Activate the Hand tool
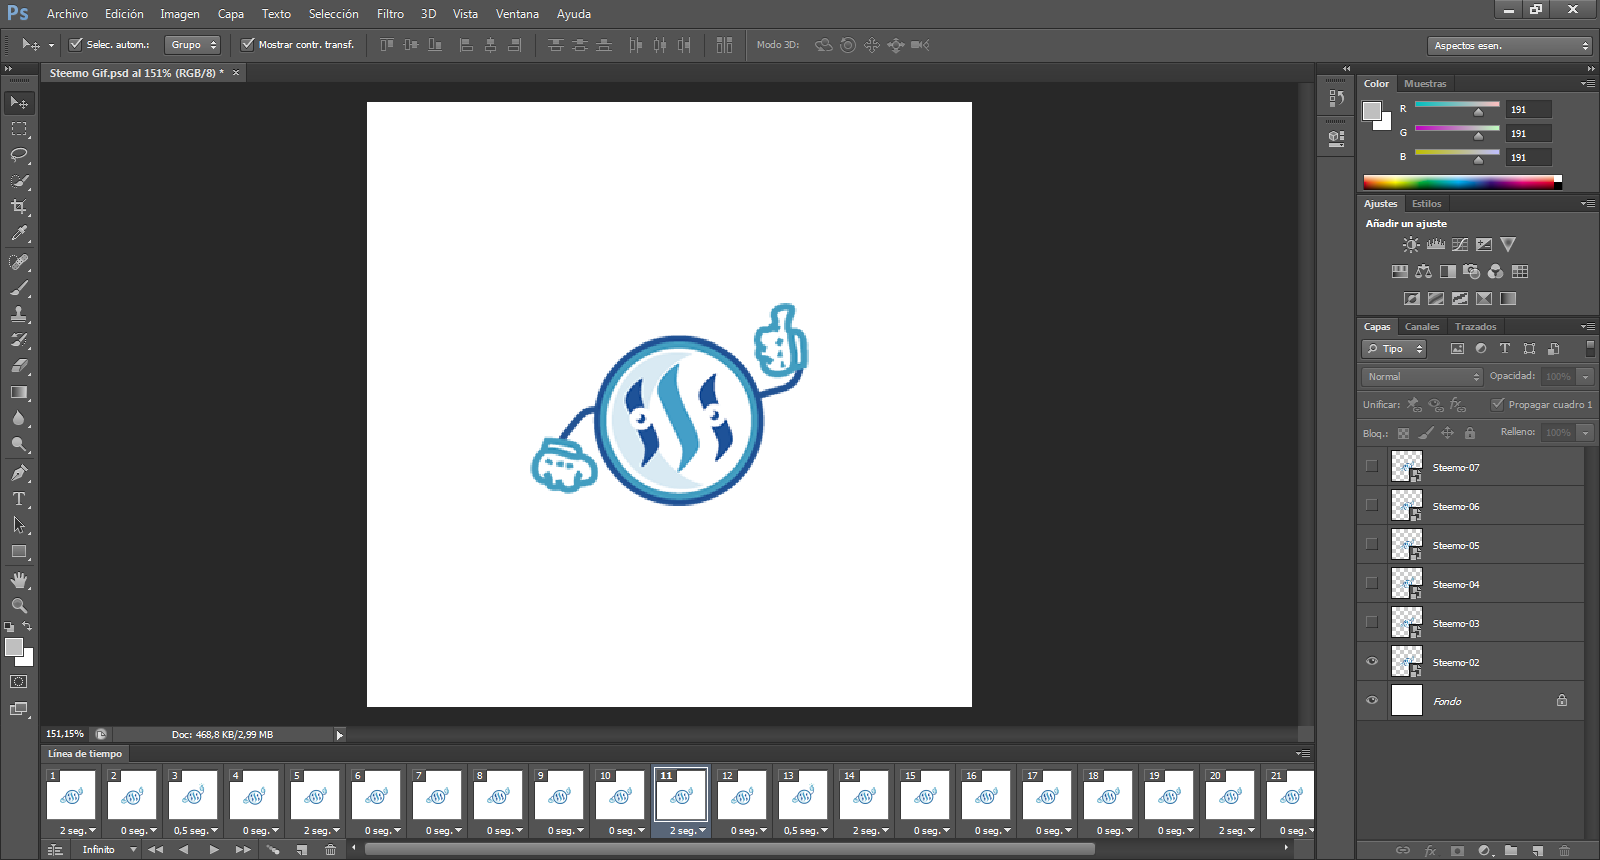The width and height of the screenshot is (1600, 860). tap(19, 580)
